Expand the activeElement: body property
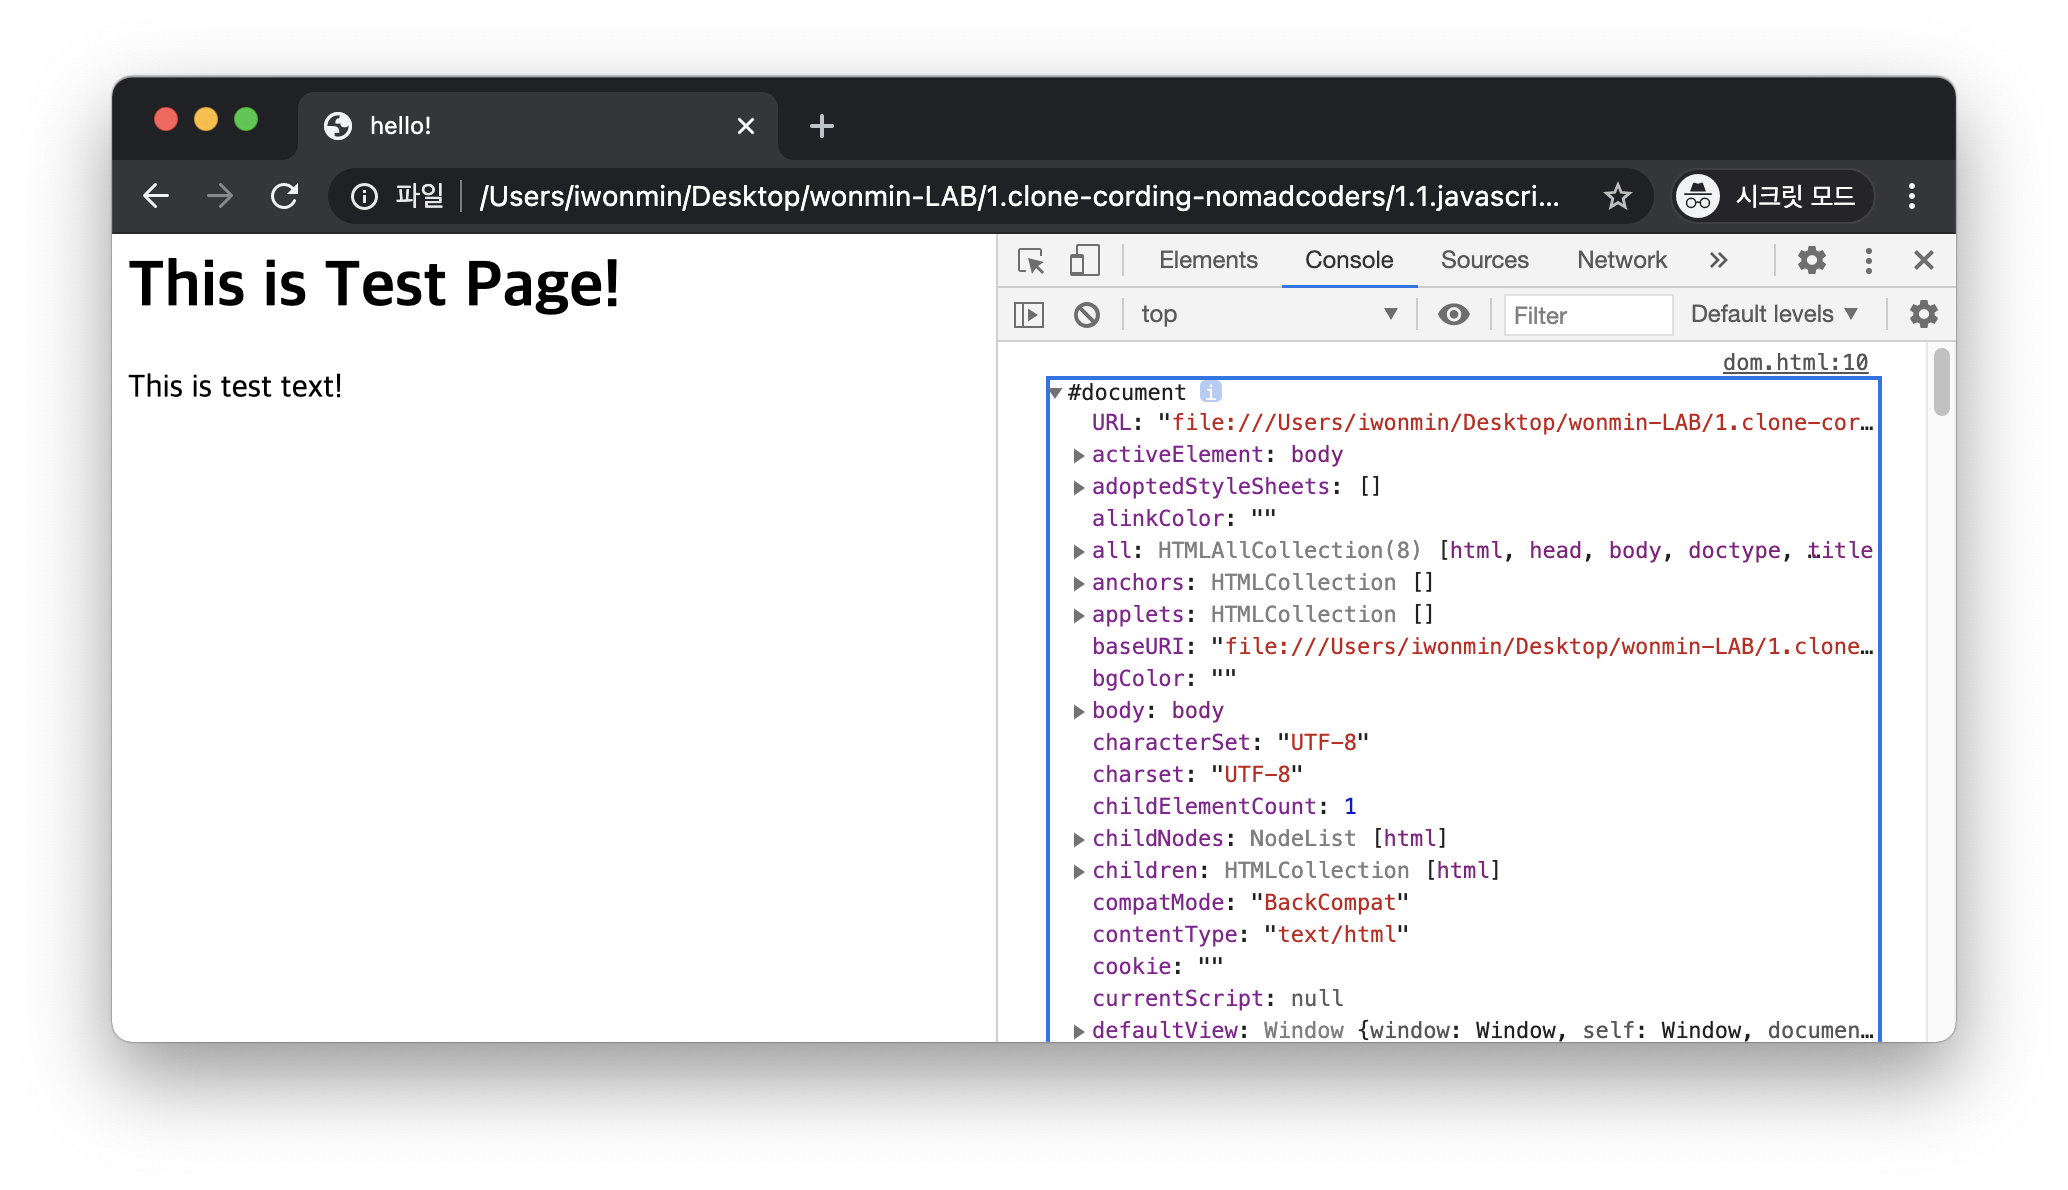The width and height of the screenshot is (2068, 1190). (1079, 456)
